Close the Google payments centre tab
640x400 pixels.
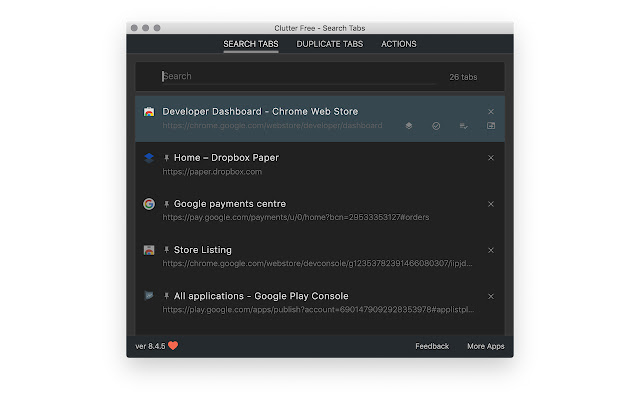491,204
